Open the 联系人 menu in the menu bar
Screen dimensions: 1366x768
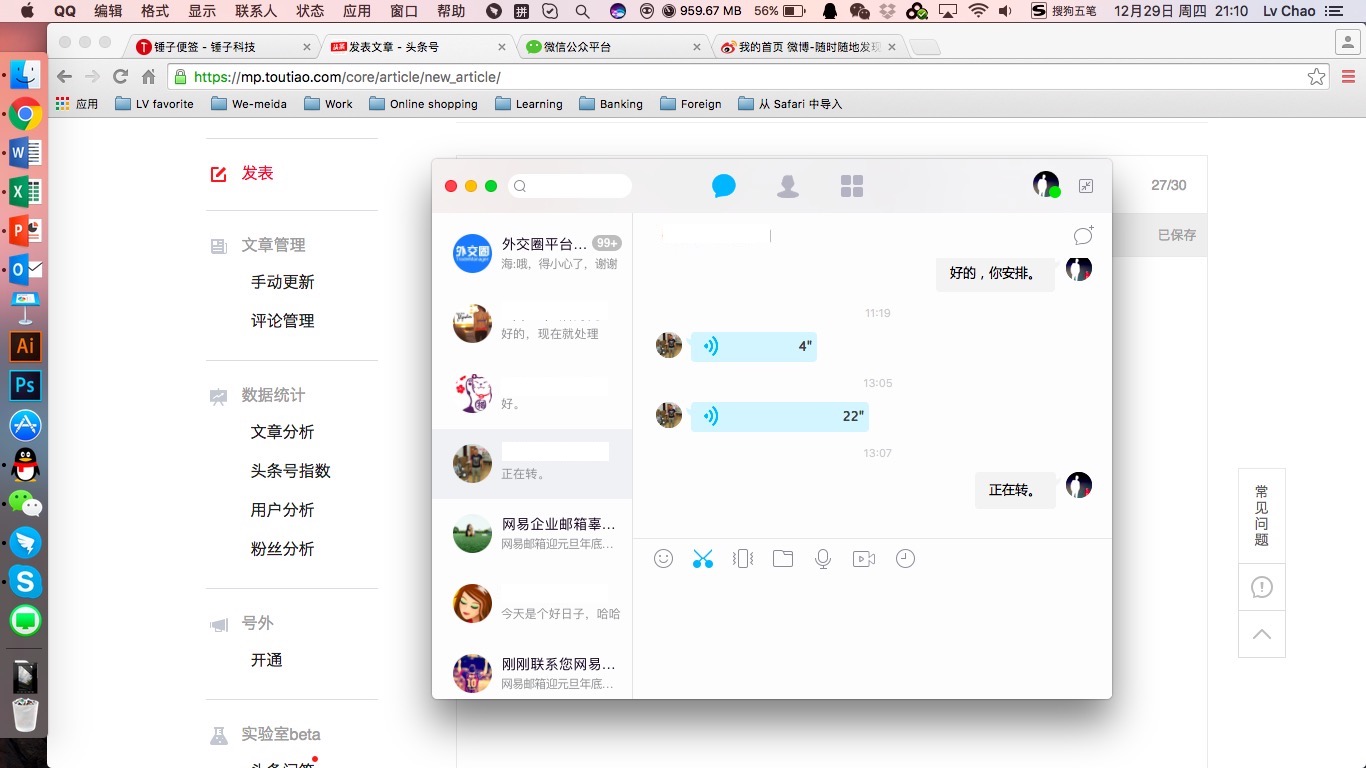coord(254,11)
